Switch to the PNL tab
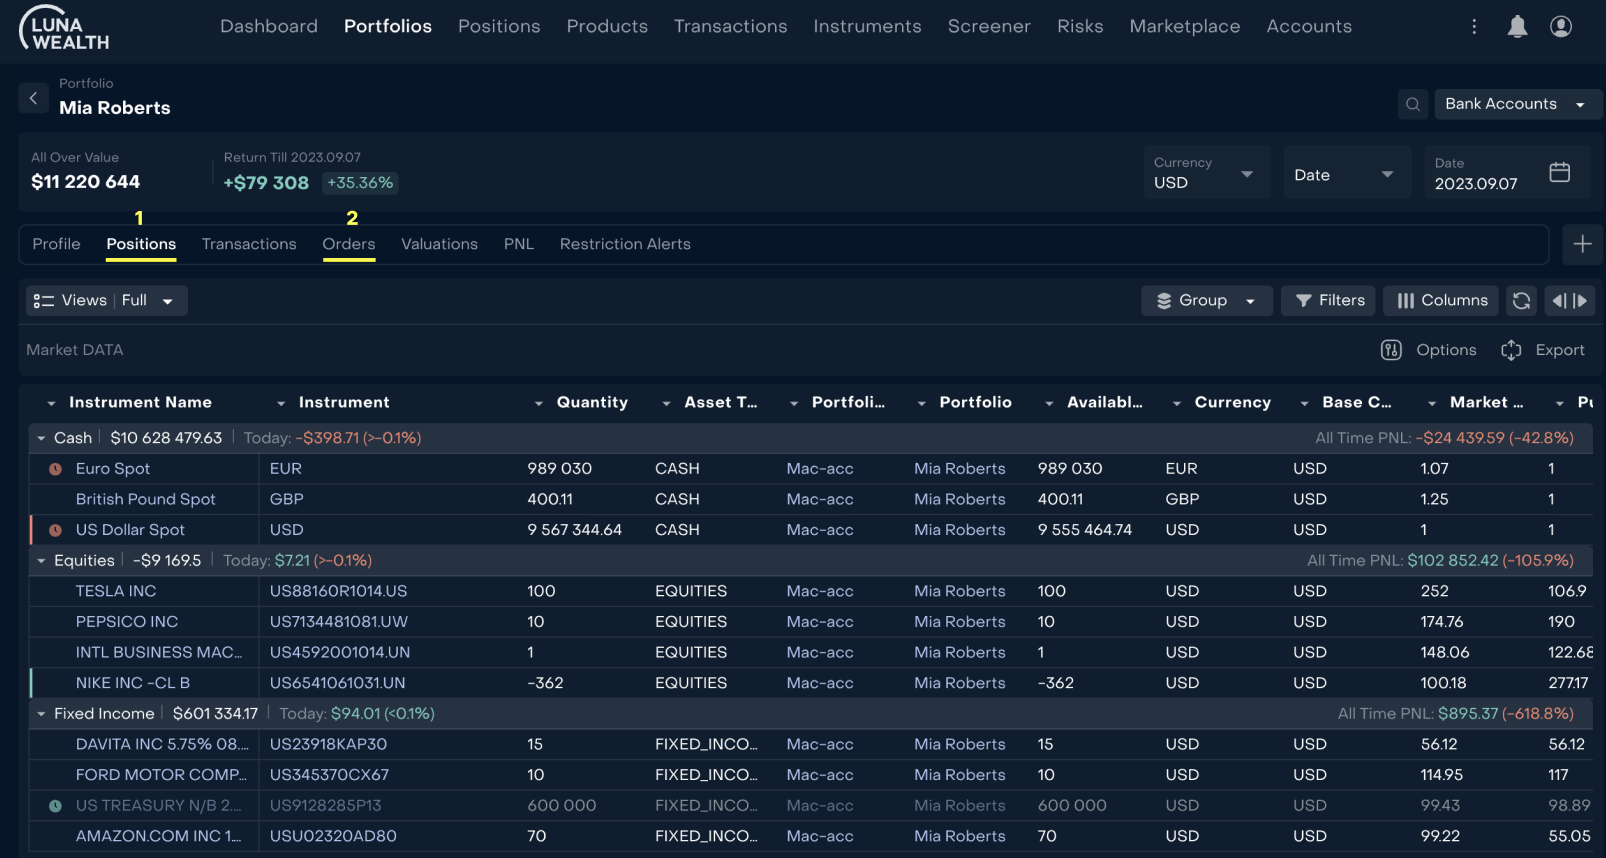 tap(519, 244)
